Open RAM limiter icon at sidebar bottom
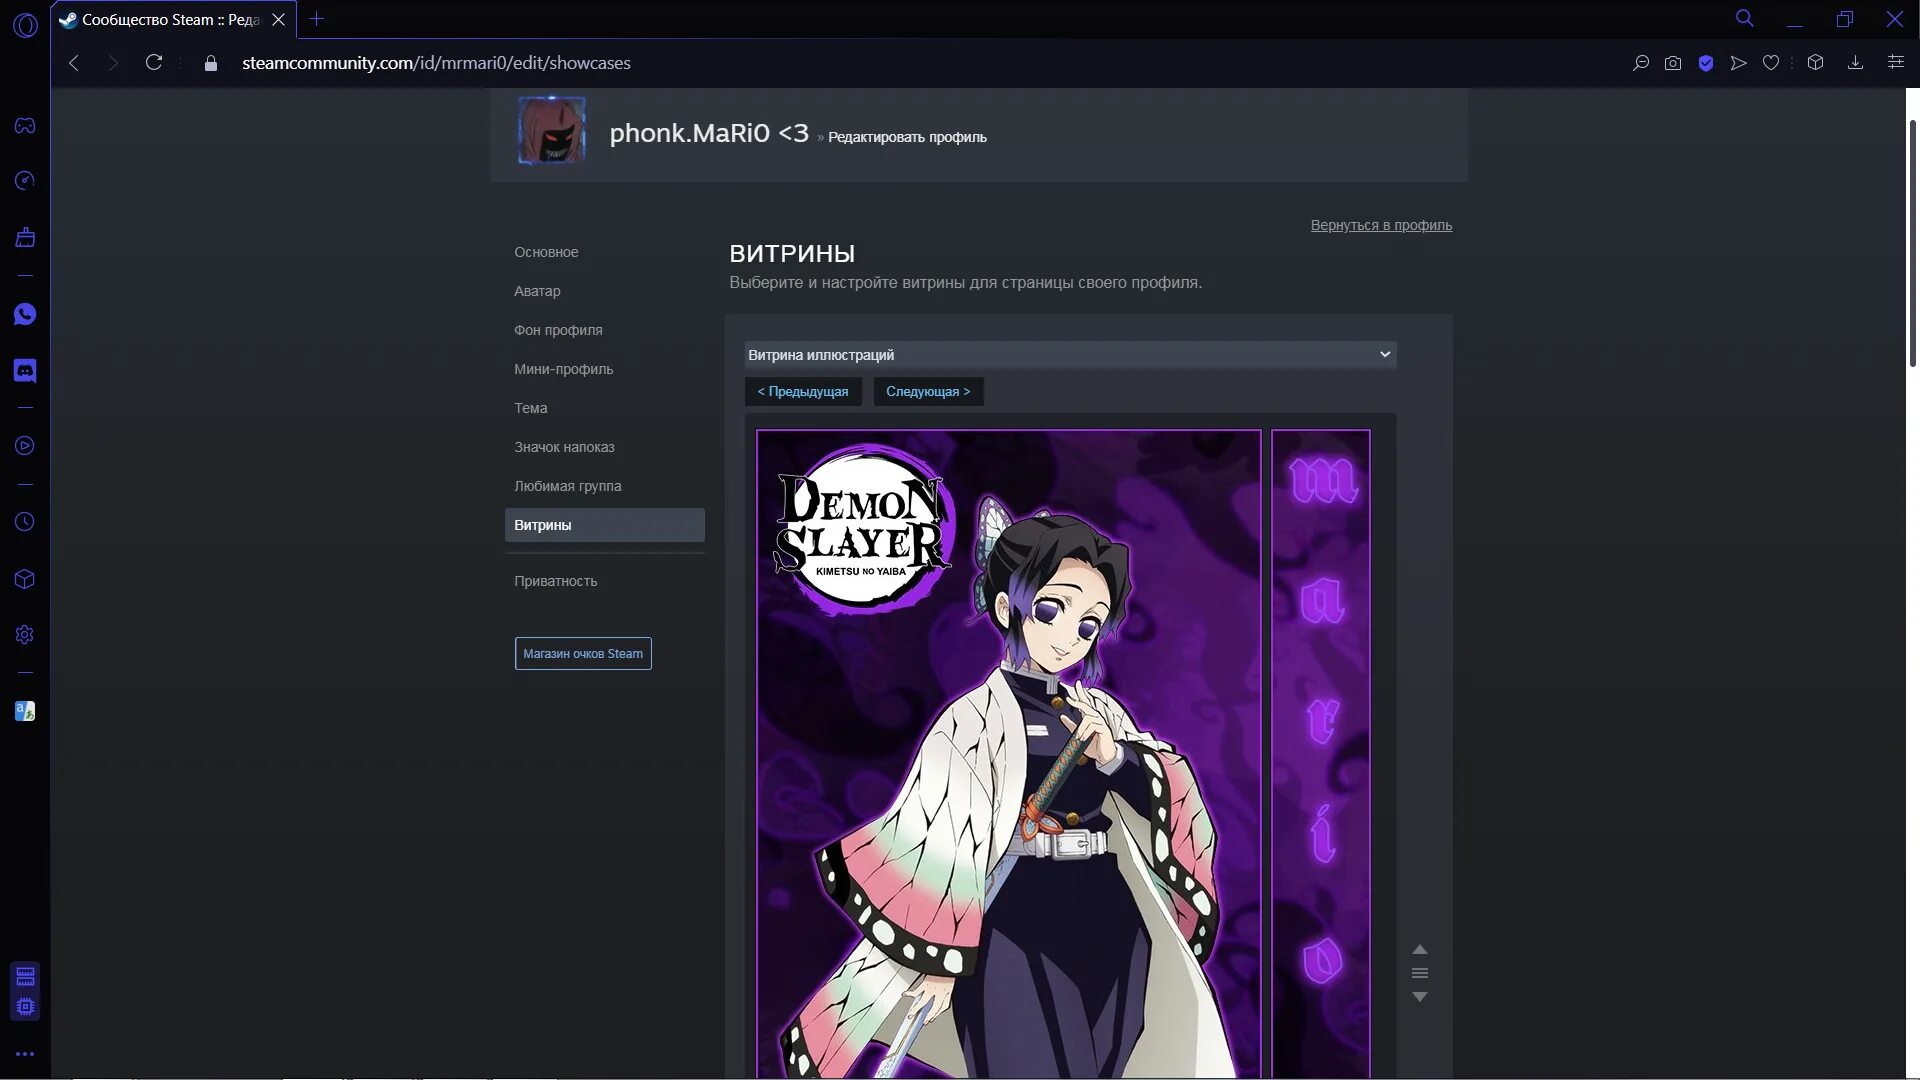The width and height of the screenshot is (1920, 1080). click(x=25, y=976)
